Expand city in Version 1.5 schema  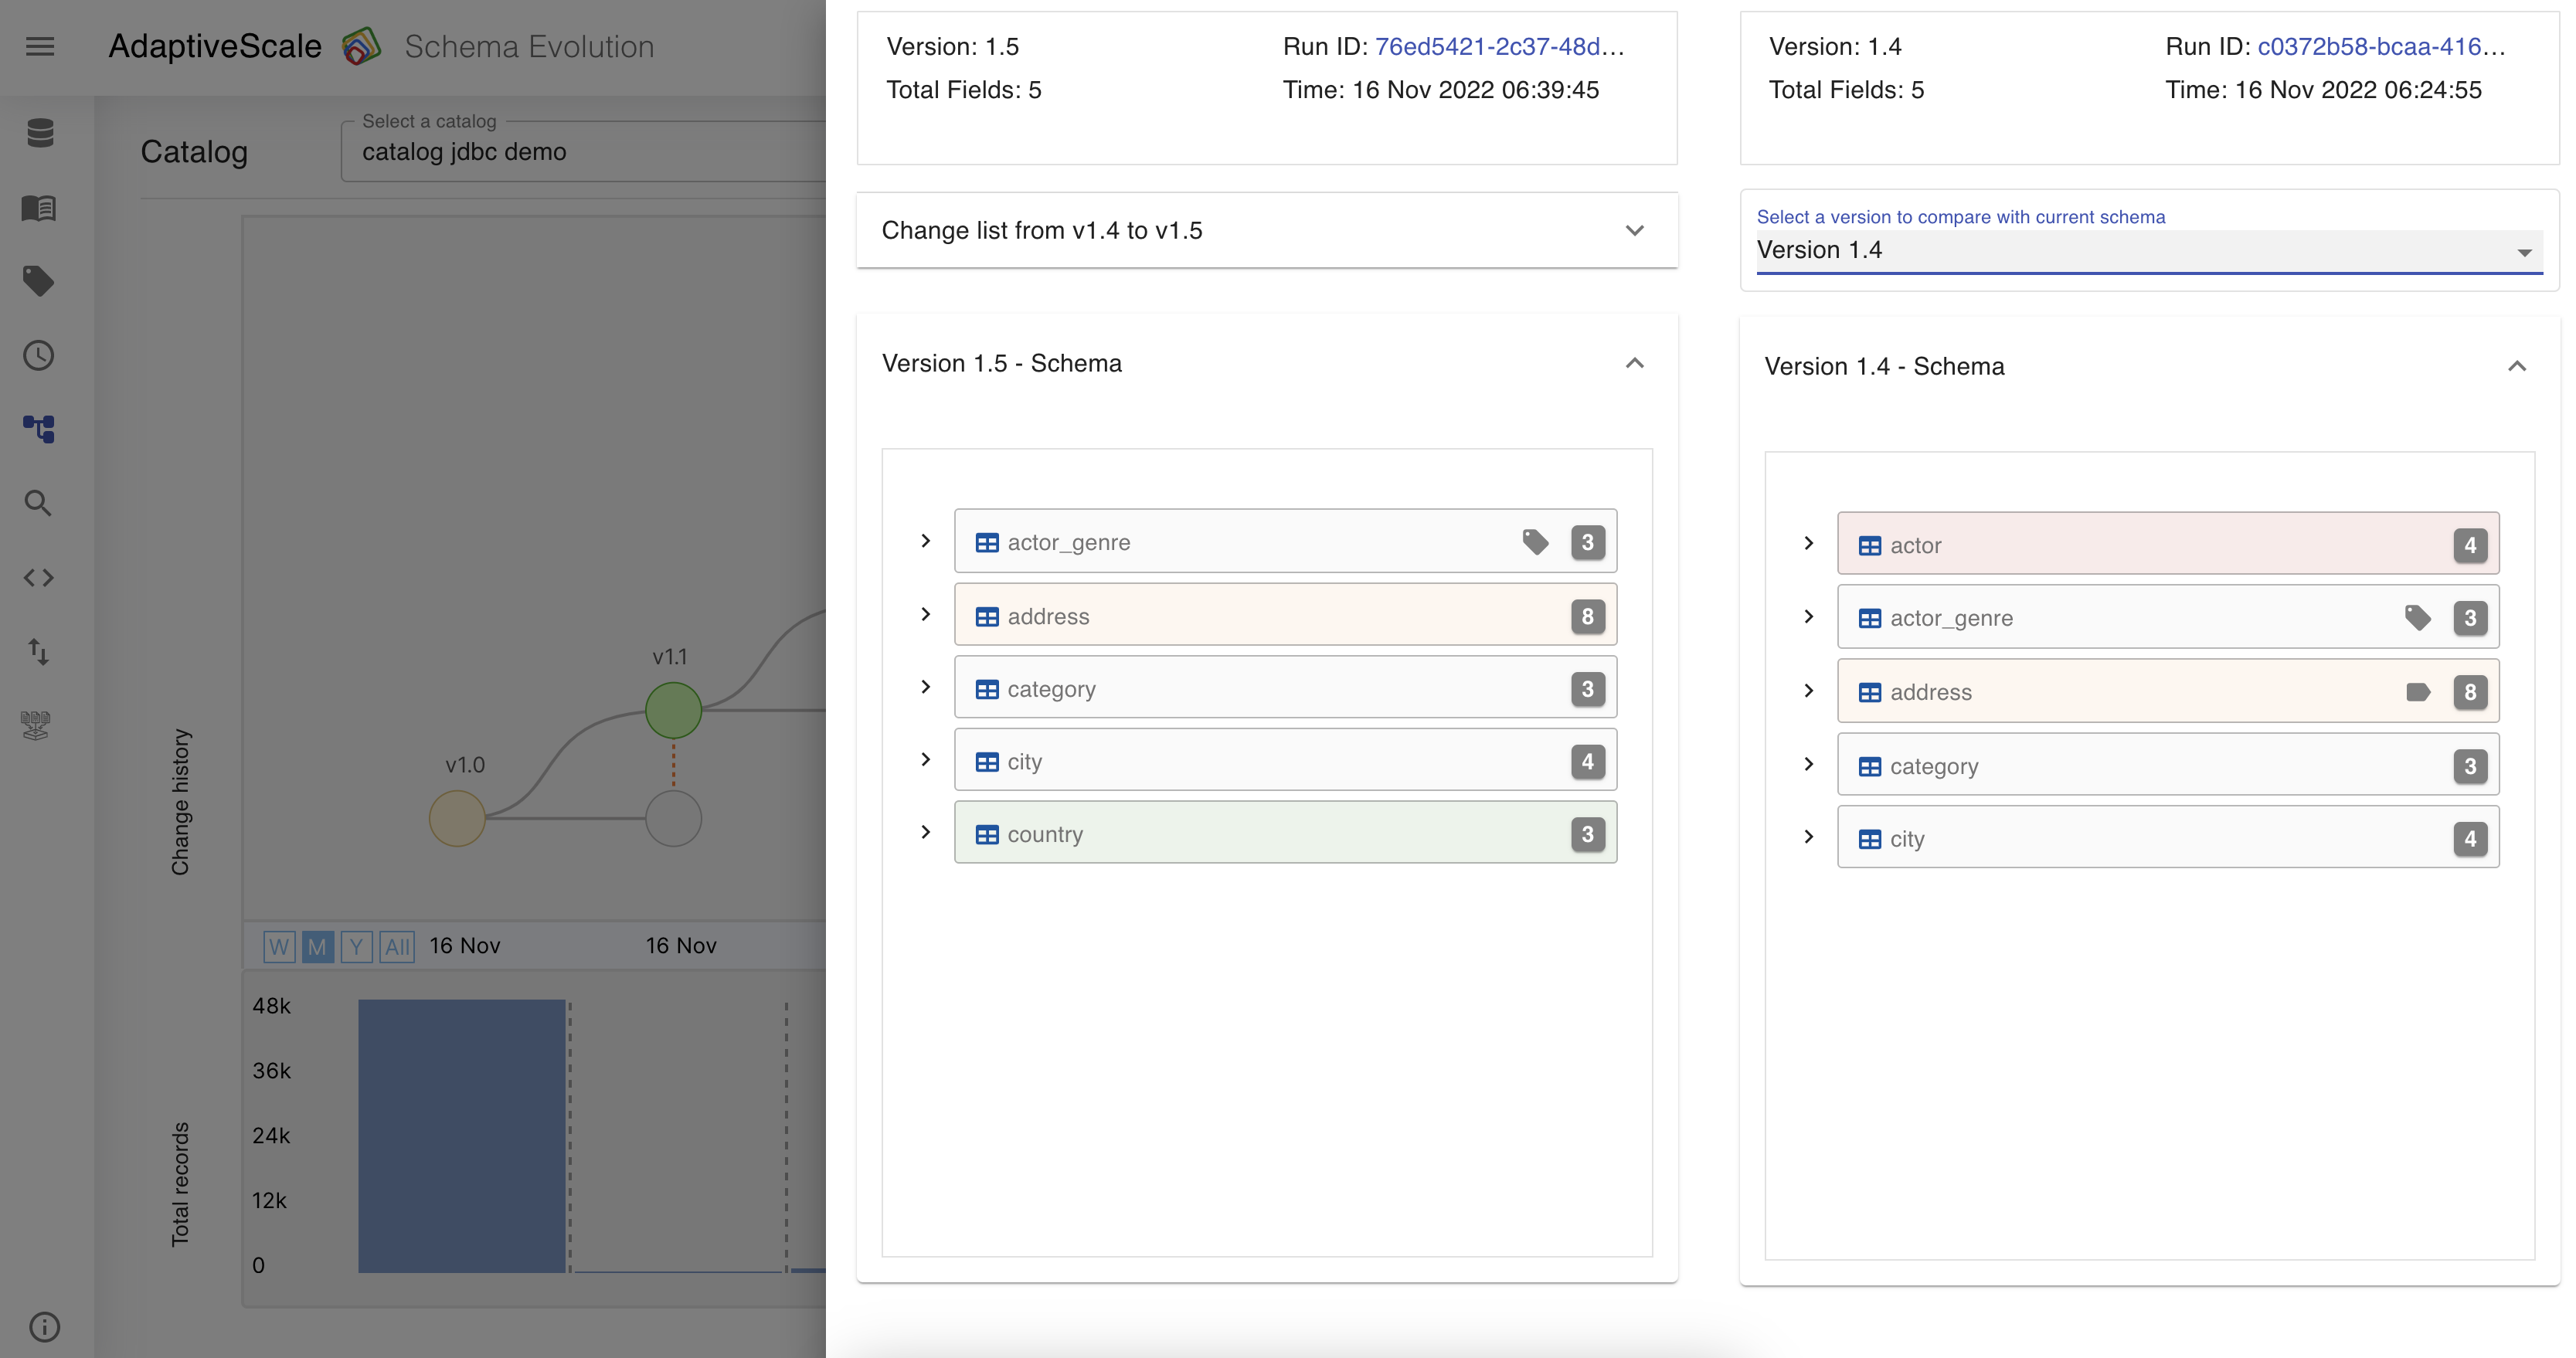(x=926, y=760)
